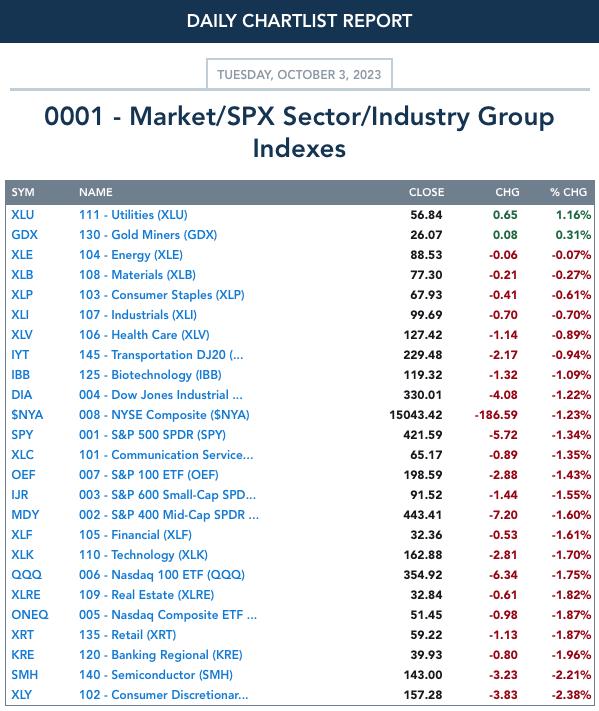Click the IYT symbol link

20,355
